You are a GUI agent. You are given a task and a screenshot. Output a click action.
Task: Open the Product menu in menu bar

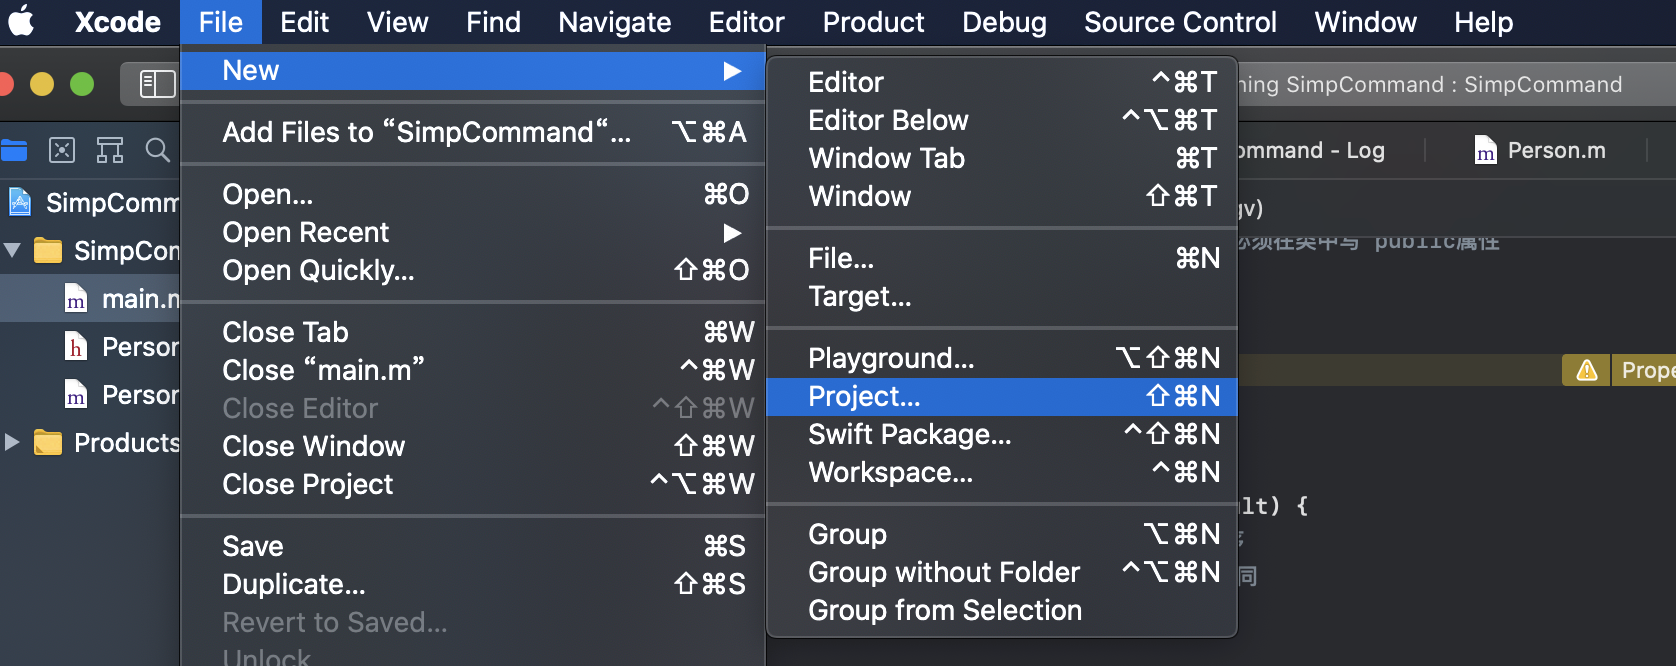pyautogui.click(x=873, y=22)
